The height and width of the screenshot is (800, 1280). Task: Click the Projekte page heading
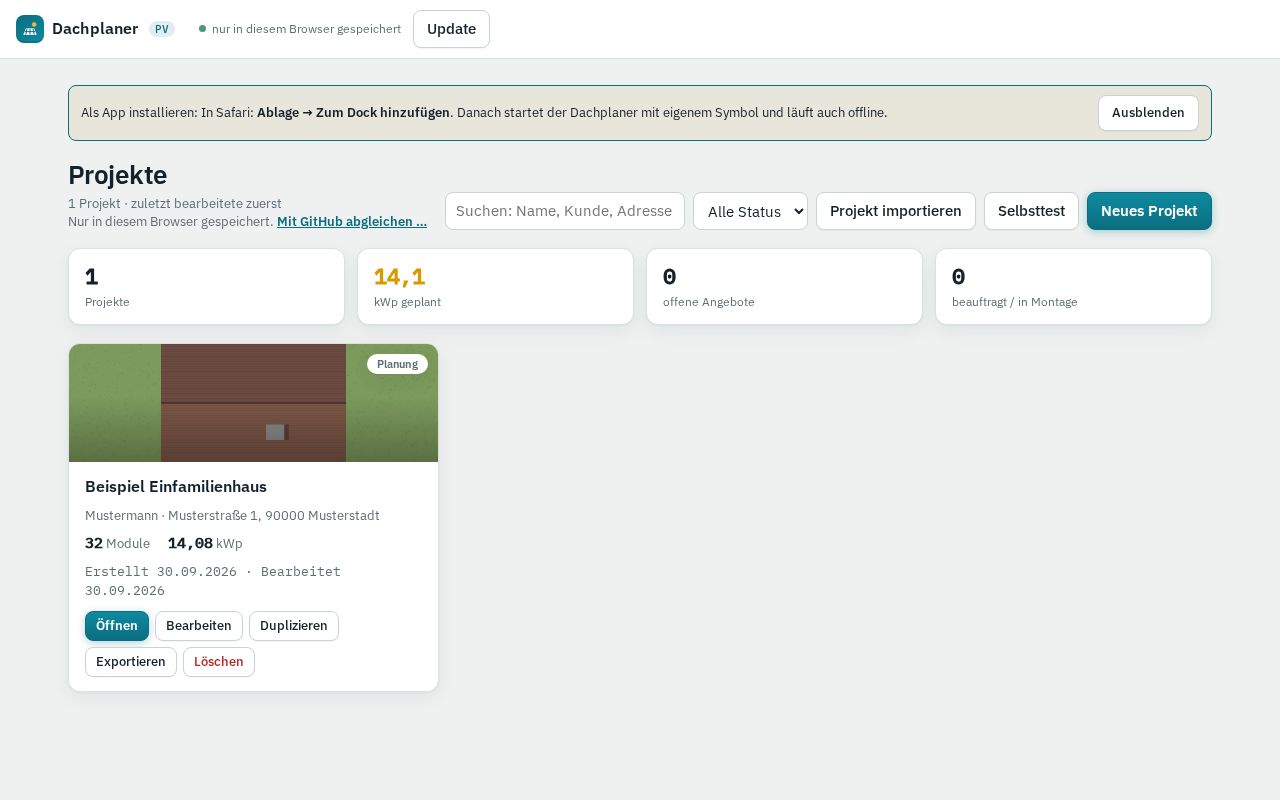(x=118, y=175)
